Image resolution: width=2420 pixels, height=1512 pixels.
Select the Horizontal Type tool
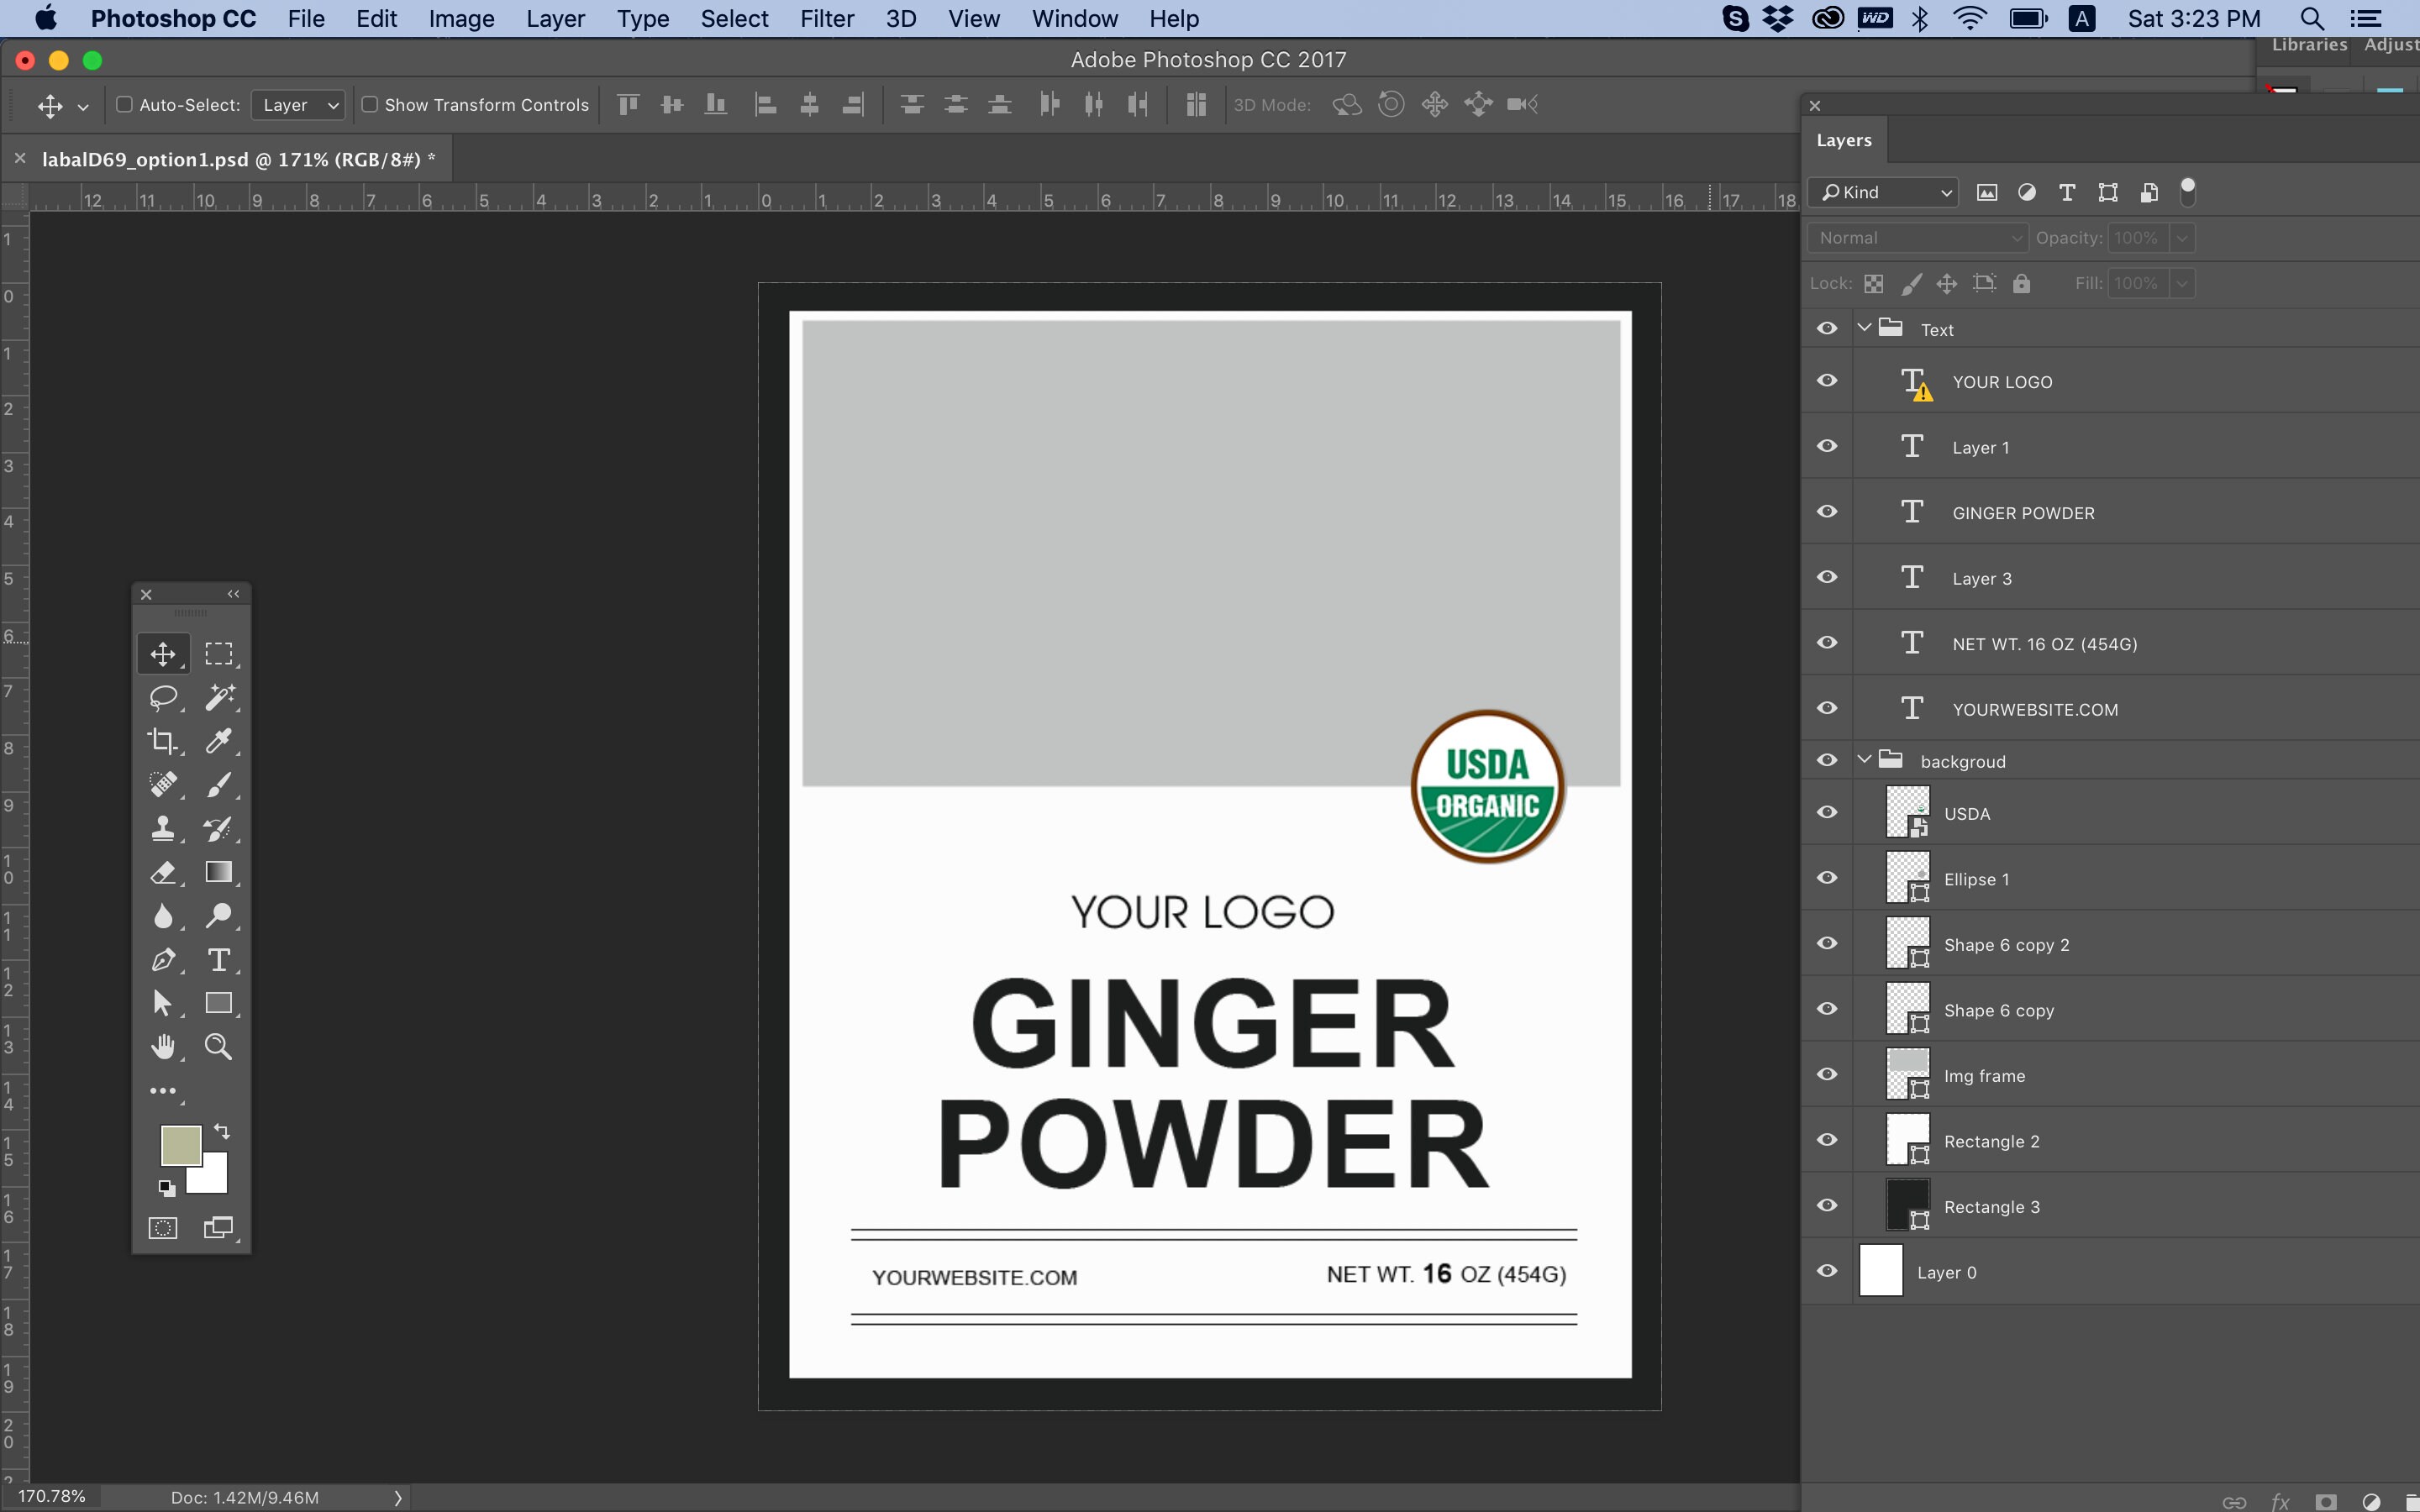tap(219, 960)
